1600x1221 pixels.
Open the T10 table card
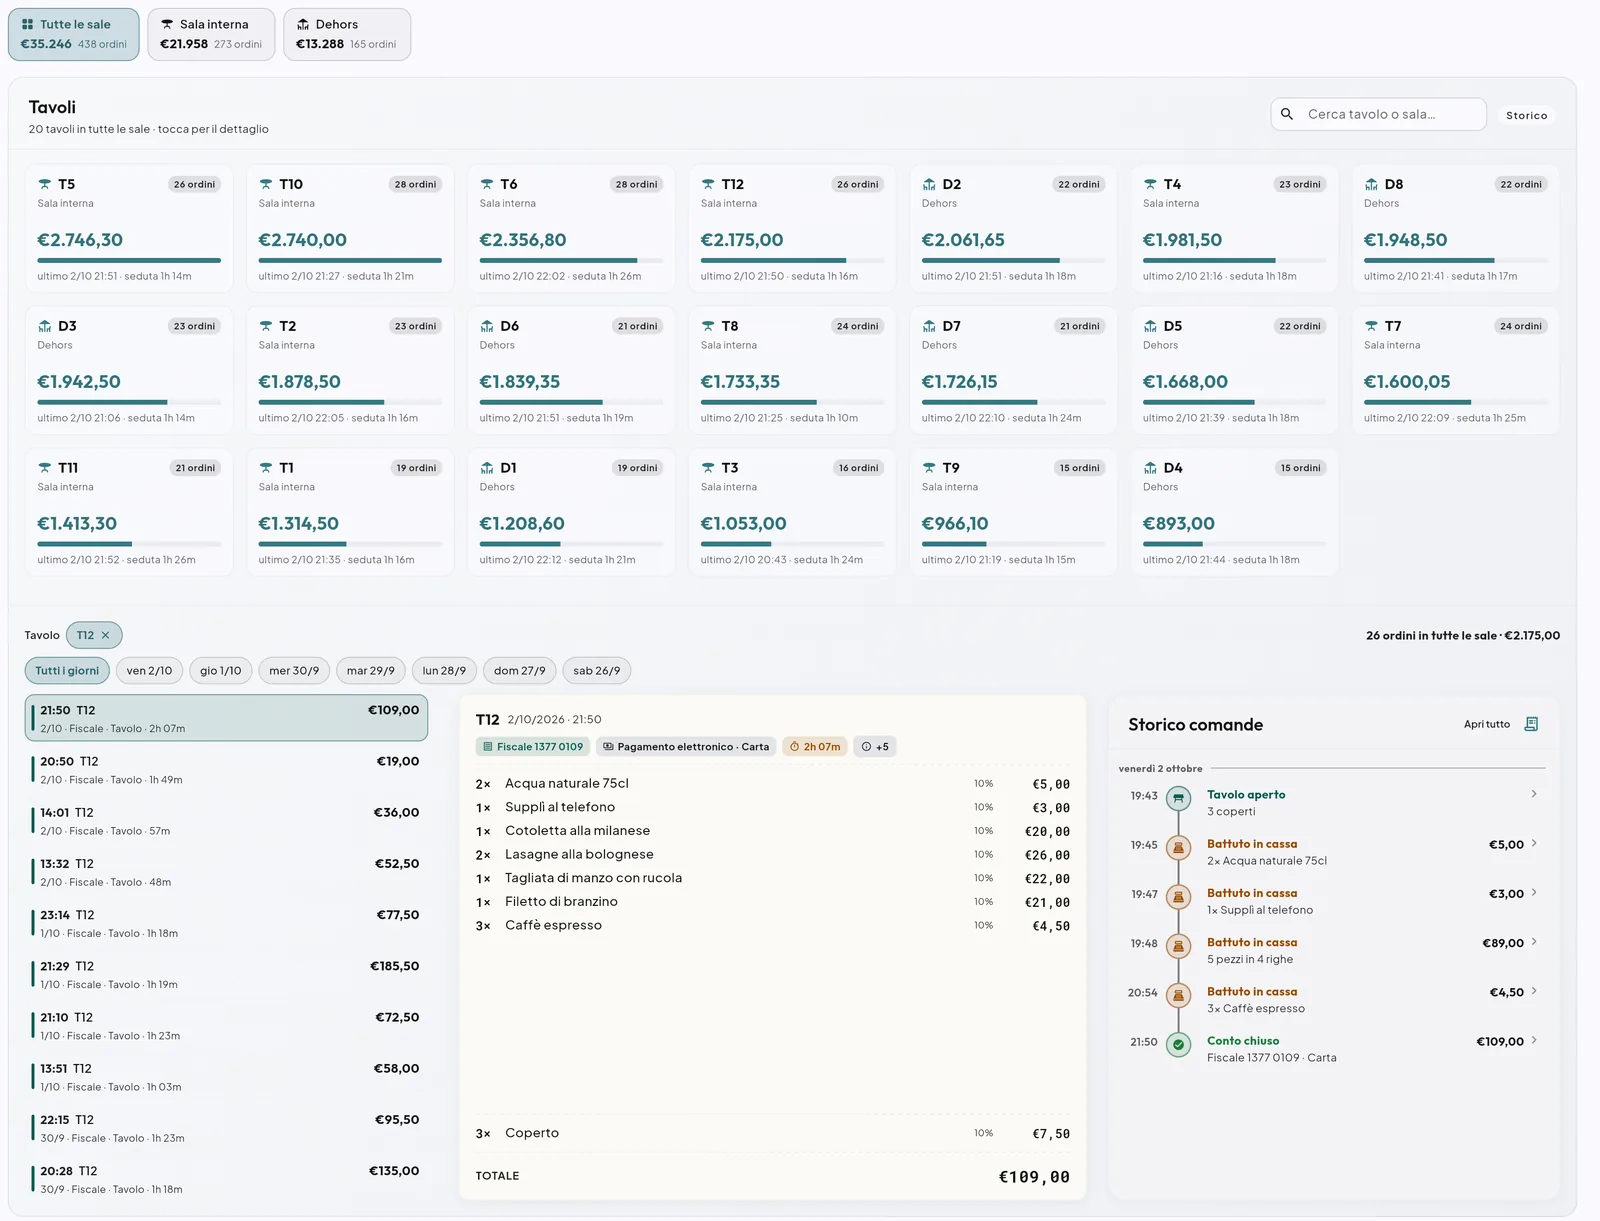pyautogui.click(x=350, y=229)
